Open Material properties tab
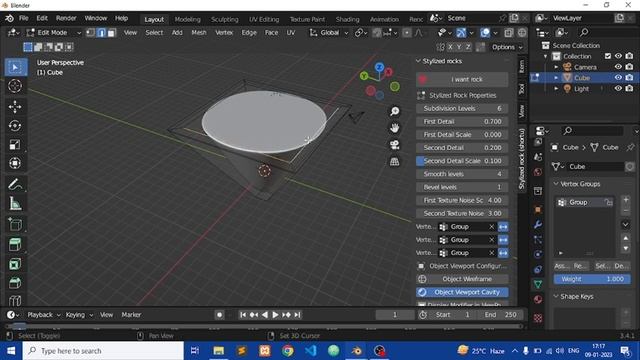Image resolution: width=640 pixels, height=360 pixels. pos(538,299)
